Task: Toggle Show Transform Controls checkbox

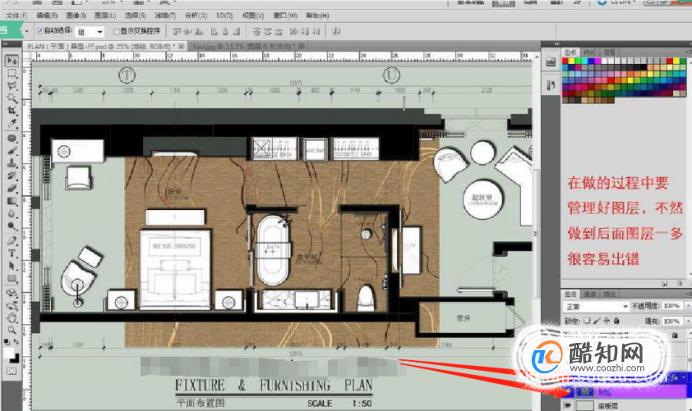Action: (117, 31)
